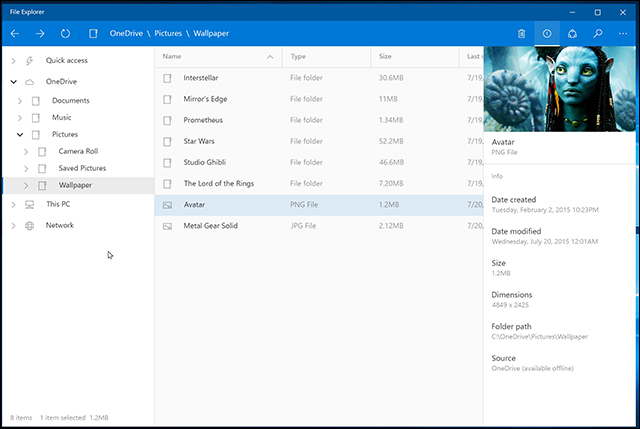This screenshot has height=429, width=640.
Task: Click the 46.6MB size of Studio Ghibli
Action: pyautogui.click(x=391, y=162)
